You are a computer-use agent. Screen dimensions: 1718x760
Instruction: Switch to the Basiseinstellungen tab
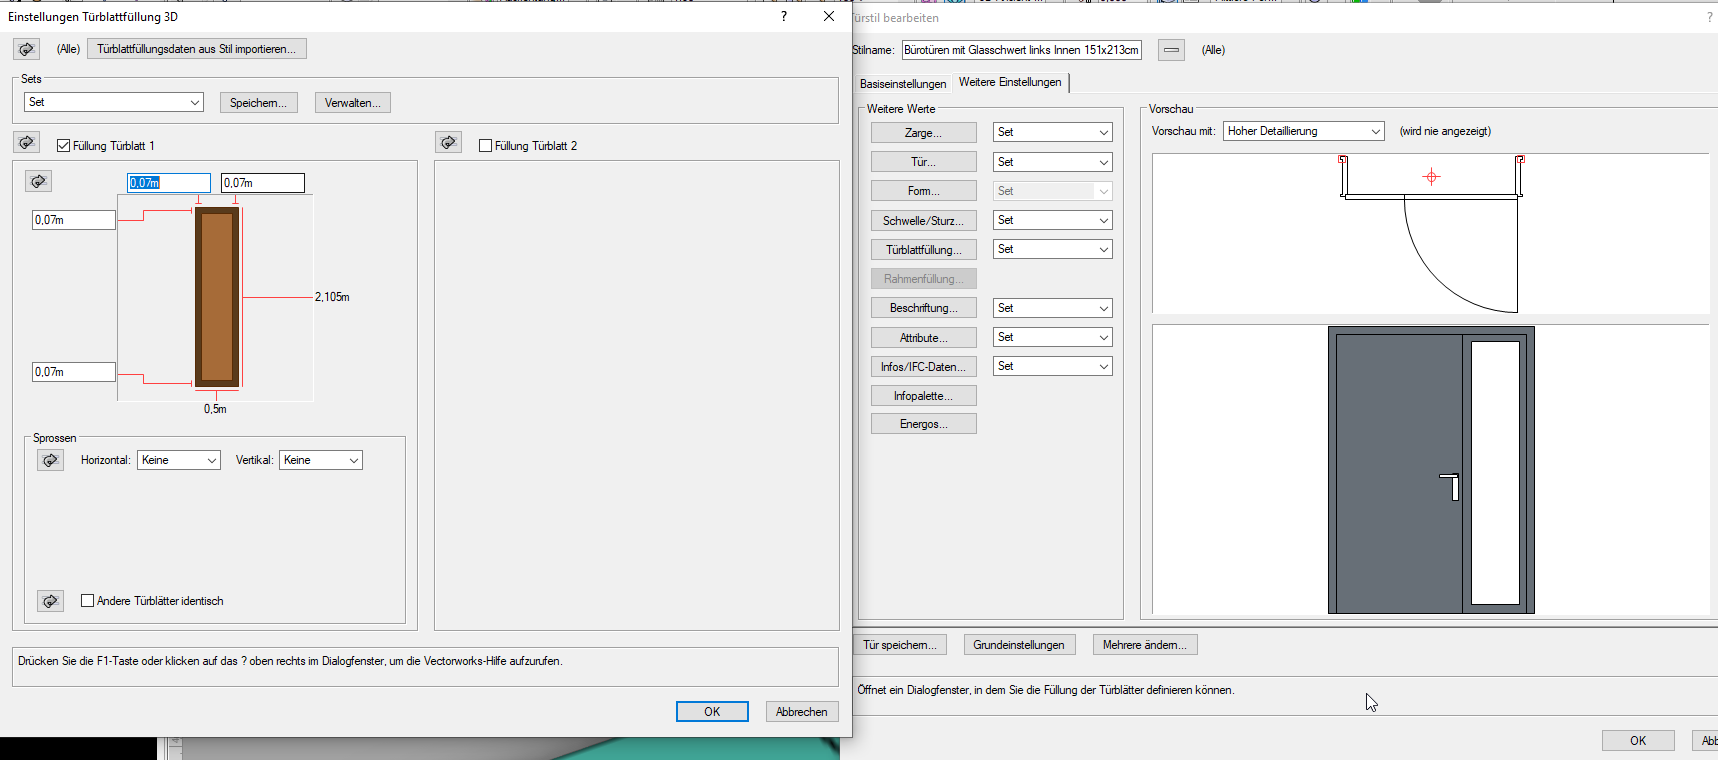point(902,84)
